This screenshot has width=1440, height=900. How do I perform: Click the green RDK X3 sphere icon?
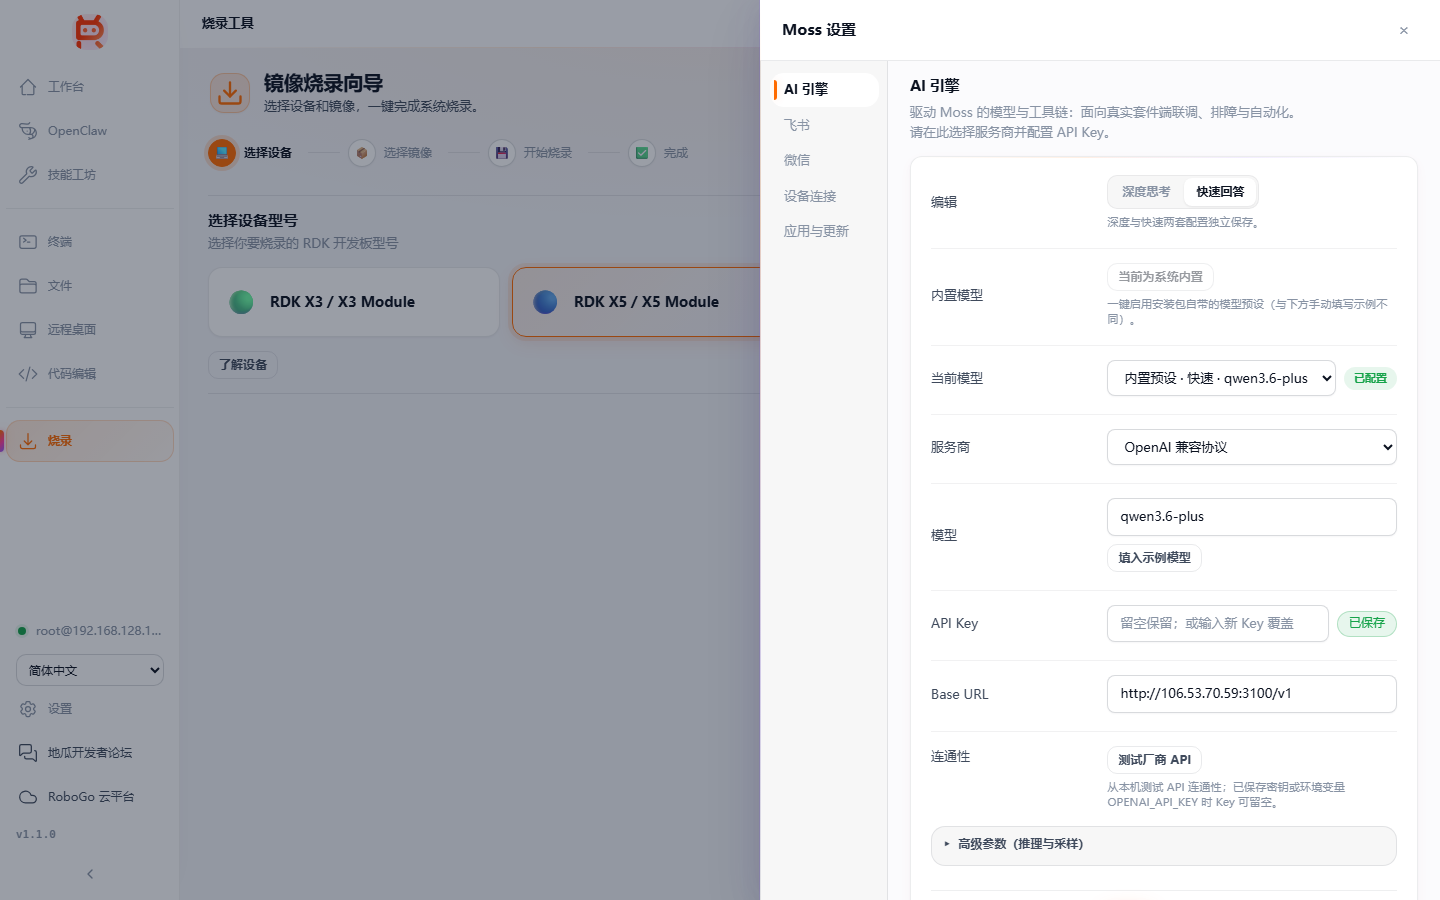pos(241,302)
